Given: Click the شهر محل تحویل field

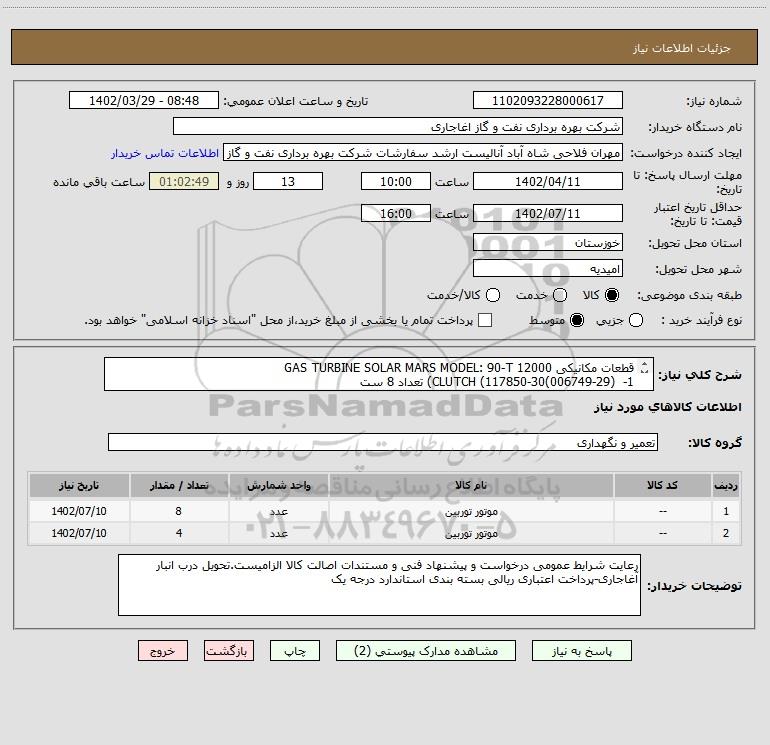Looking at the screenshot, I should tap(548, 269).
